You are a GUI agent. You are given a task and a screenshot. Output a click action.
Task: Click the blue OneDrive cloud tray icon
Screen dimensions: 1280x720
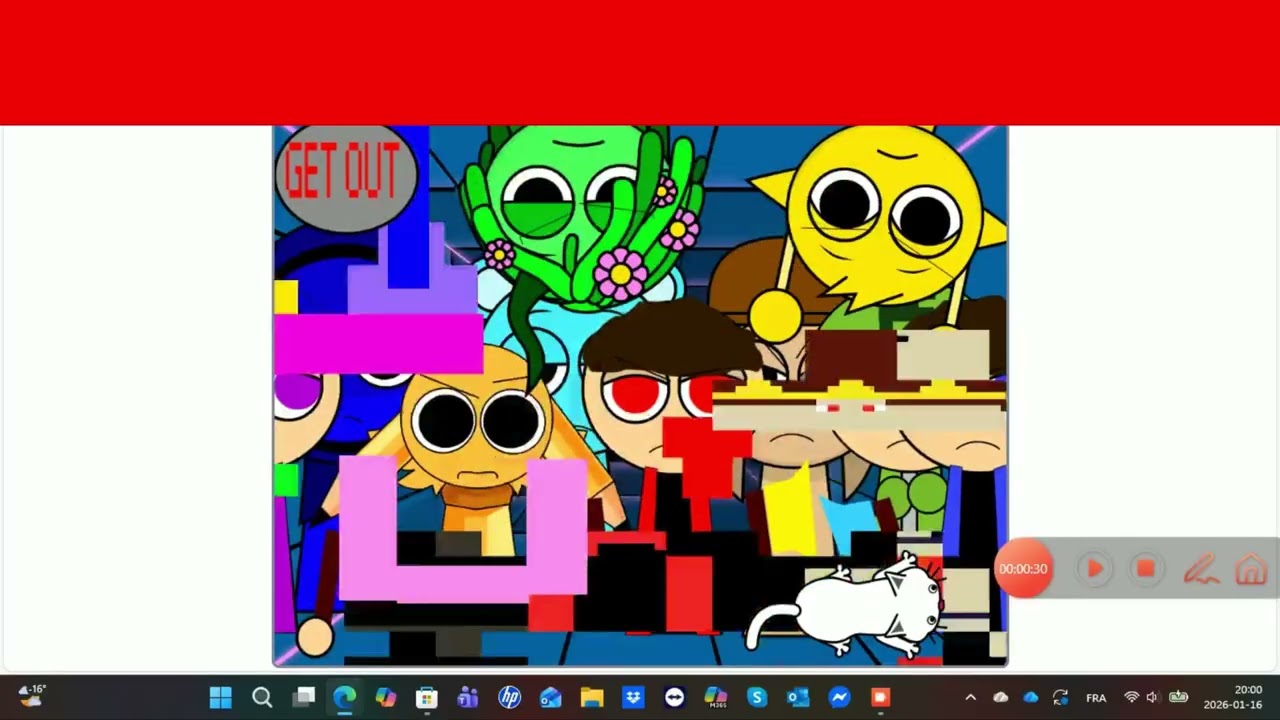point(1031,697)
